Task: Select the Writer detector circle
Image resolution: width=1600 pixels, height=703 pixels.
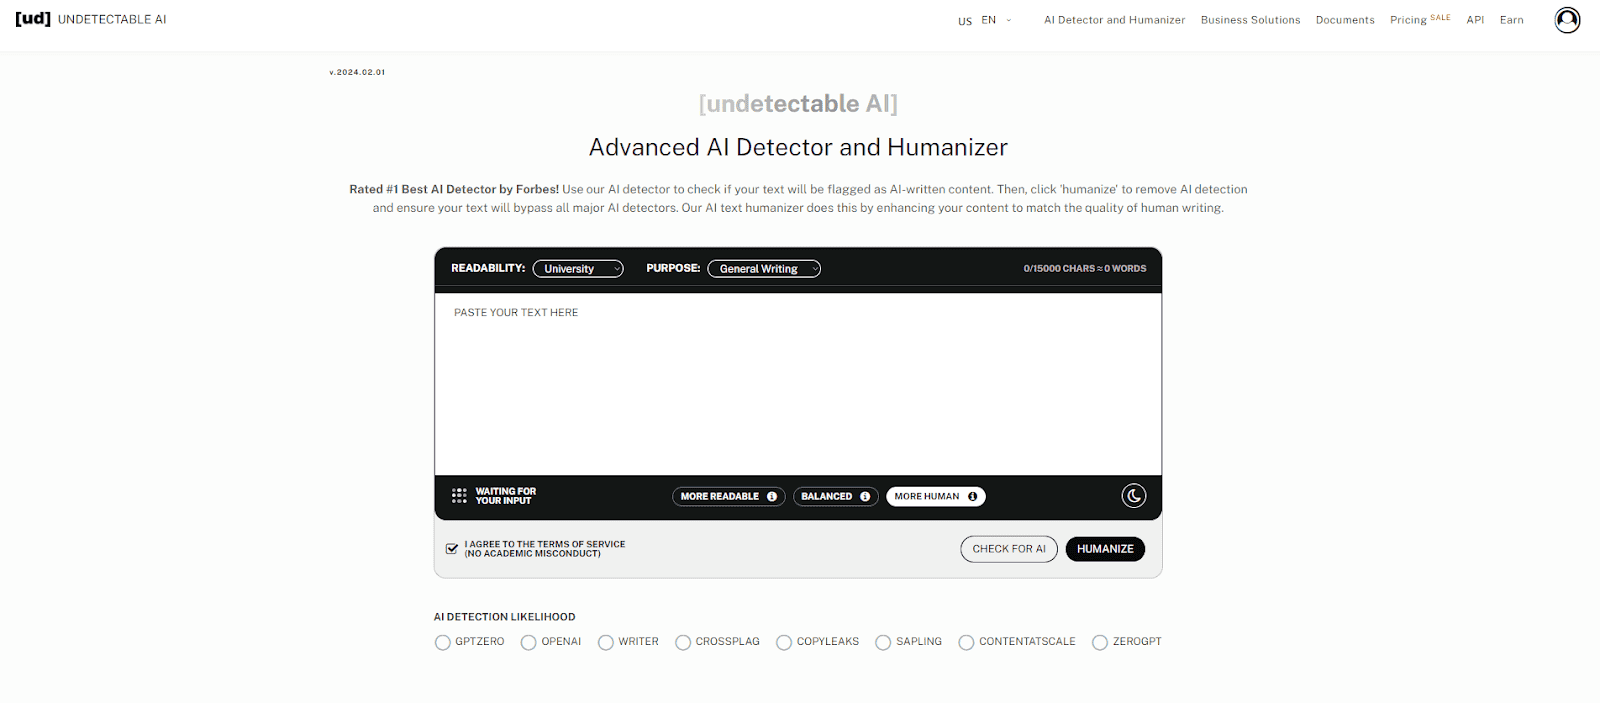Action: click(606, 643)
